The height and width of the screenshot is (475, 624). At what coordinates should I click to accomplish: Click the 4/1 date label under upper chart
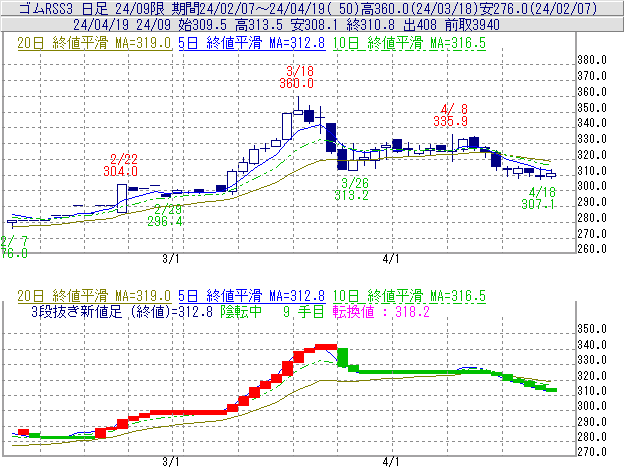(x=391, y=259)
